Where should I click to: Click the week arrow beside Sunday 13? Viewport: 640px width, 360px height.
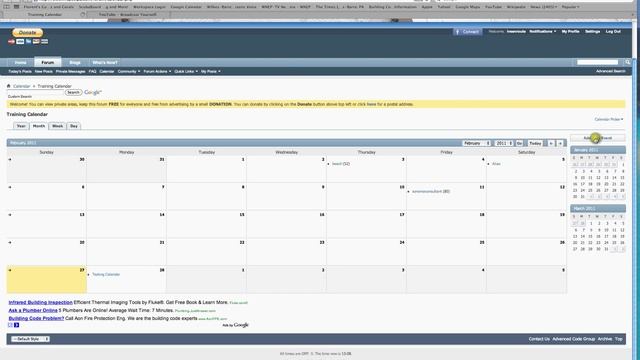pyautogui.click(x=10, y=215)
